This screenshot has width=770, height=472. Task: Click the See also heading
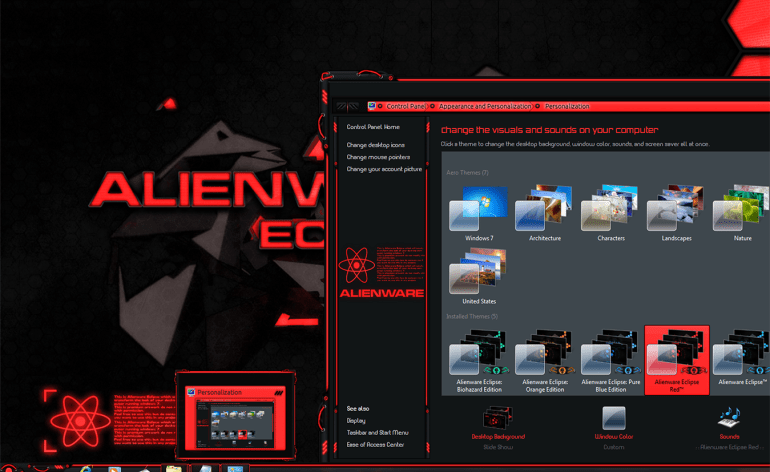(358, 409)
